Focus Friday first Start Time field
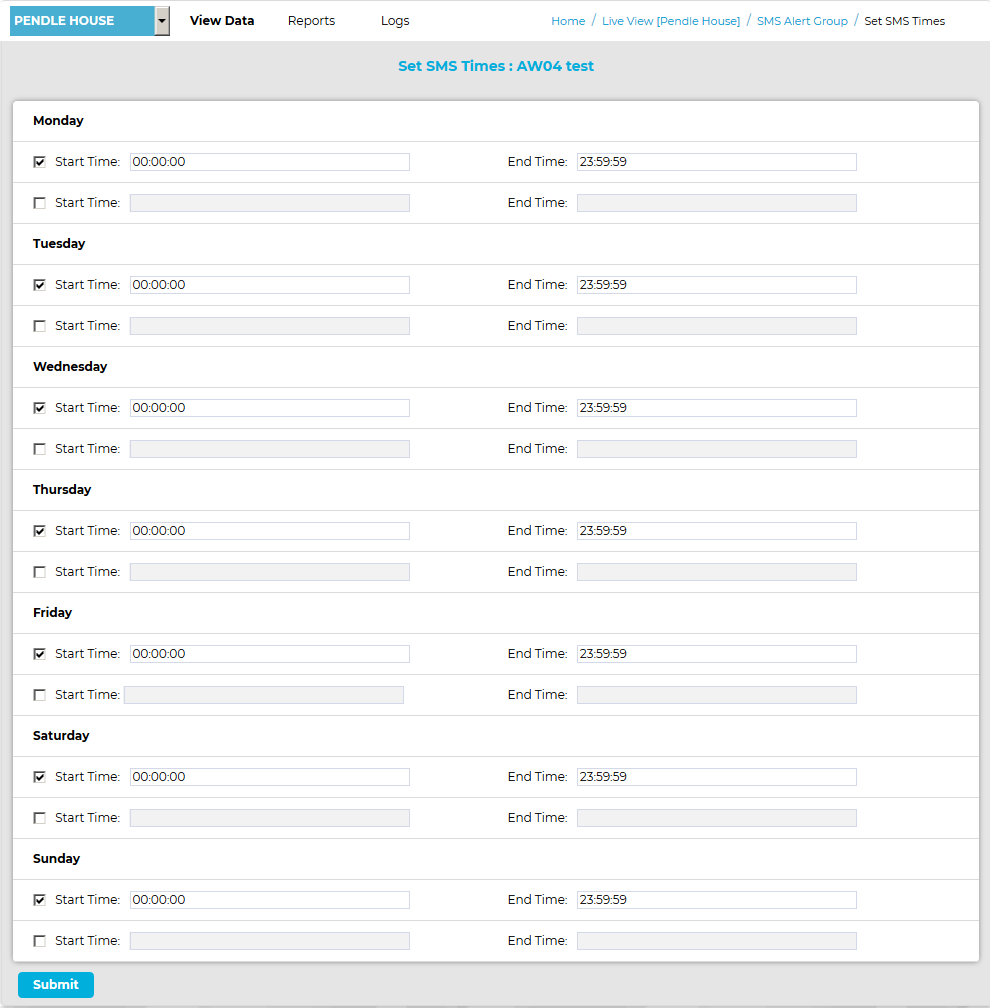Screen dimensions: 990x1008 point(270,654)
